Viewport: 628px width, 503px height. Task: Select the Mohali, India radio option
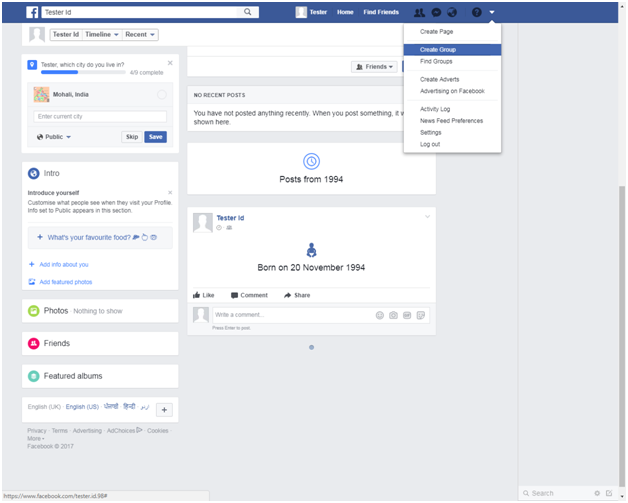(x=162, y=95)
